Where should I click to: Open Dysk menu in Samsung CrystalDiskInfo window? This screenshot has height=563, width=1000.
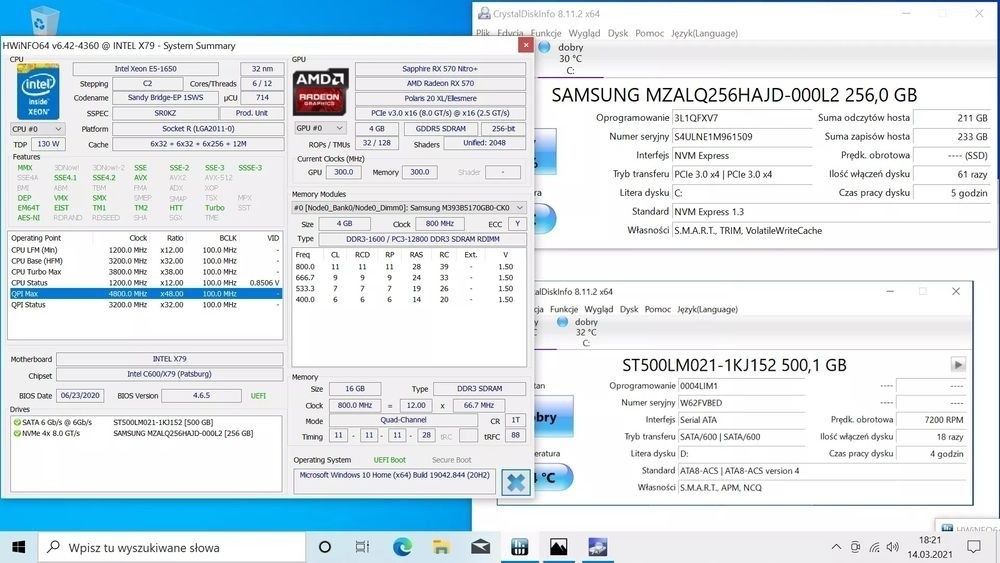point(617,33)
